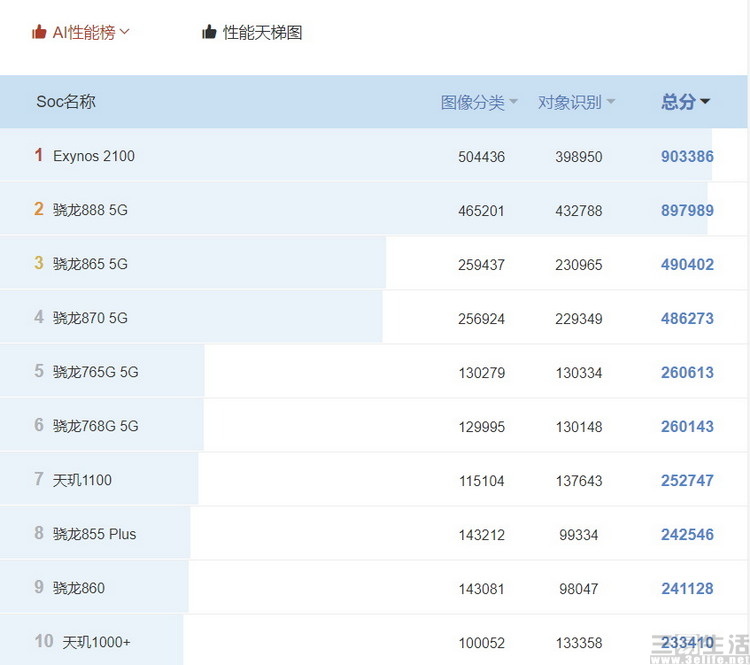
Task: Click object recognition value 230965
Action: pos(579,265)
